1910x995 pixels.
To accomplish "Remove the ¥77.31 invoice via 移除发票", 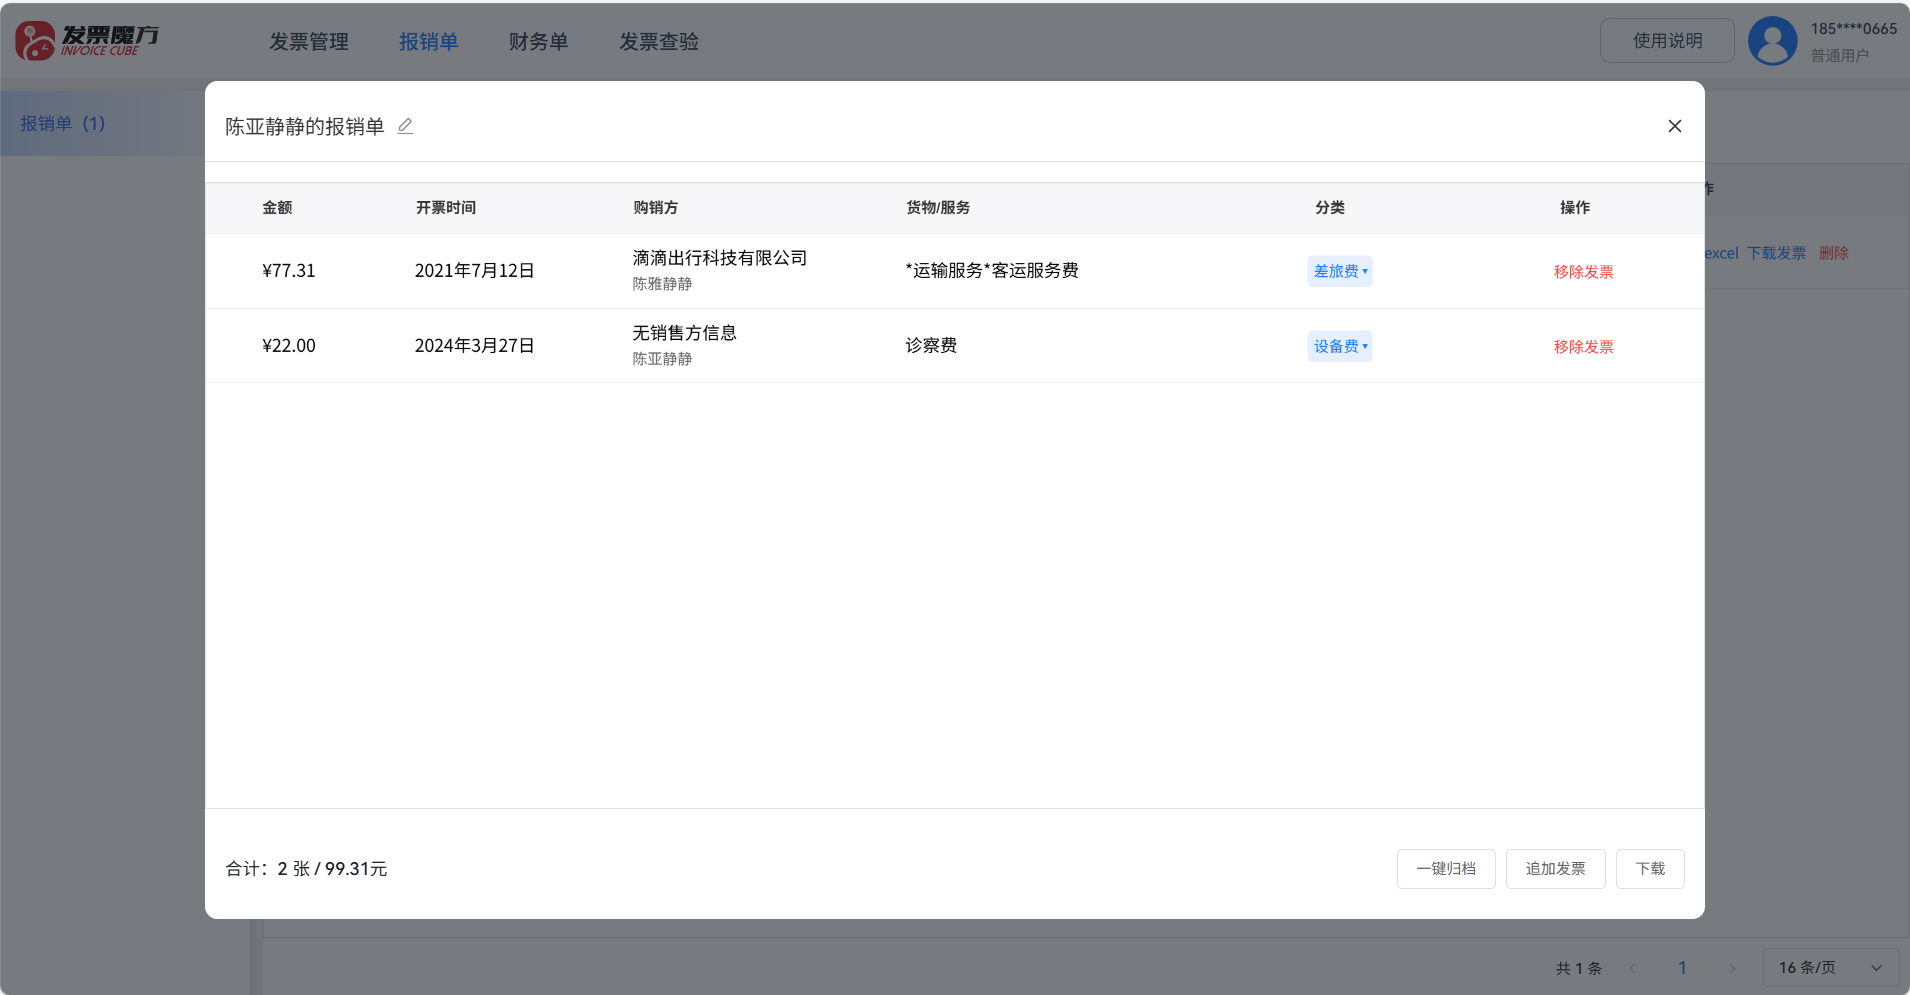I will [1583, 272].
